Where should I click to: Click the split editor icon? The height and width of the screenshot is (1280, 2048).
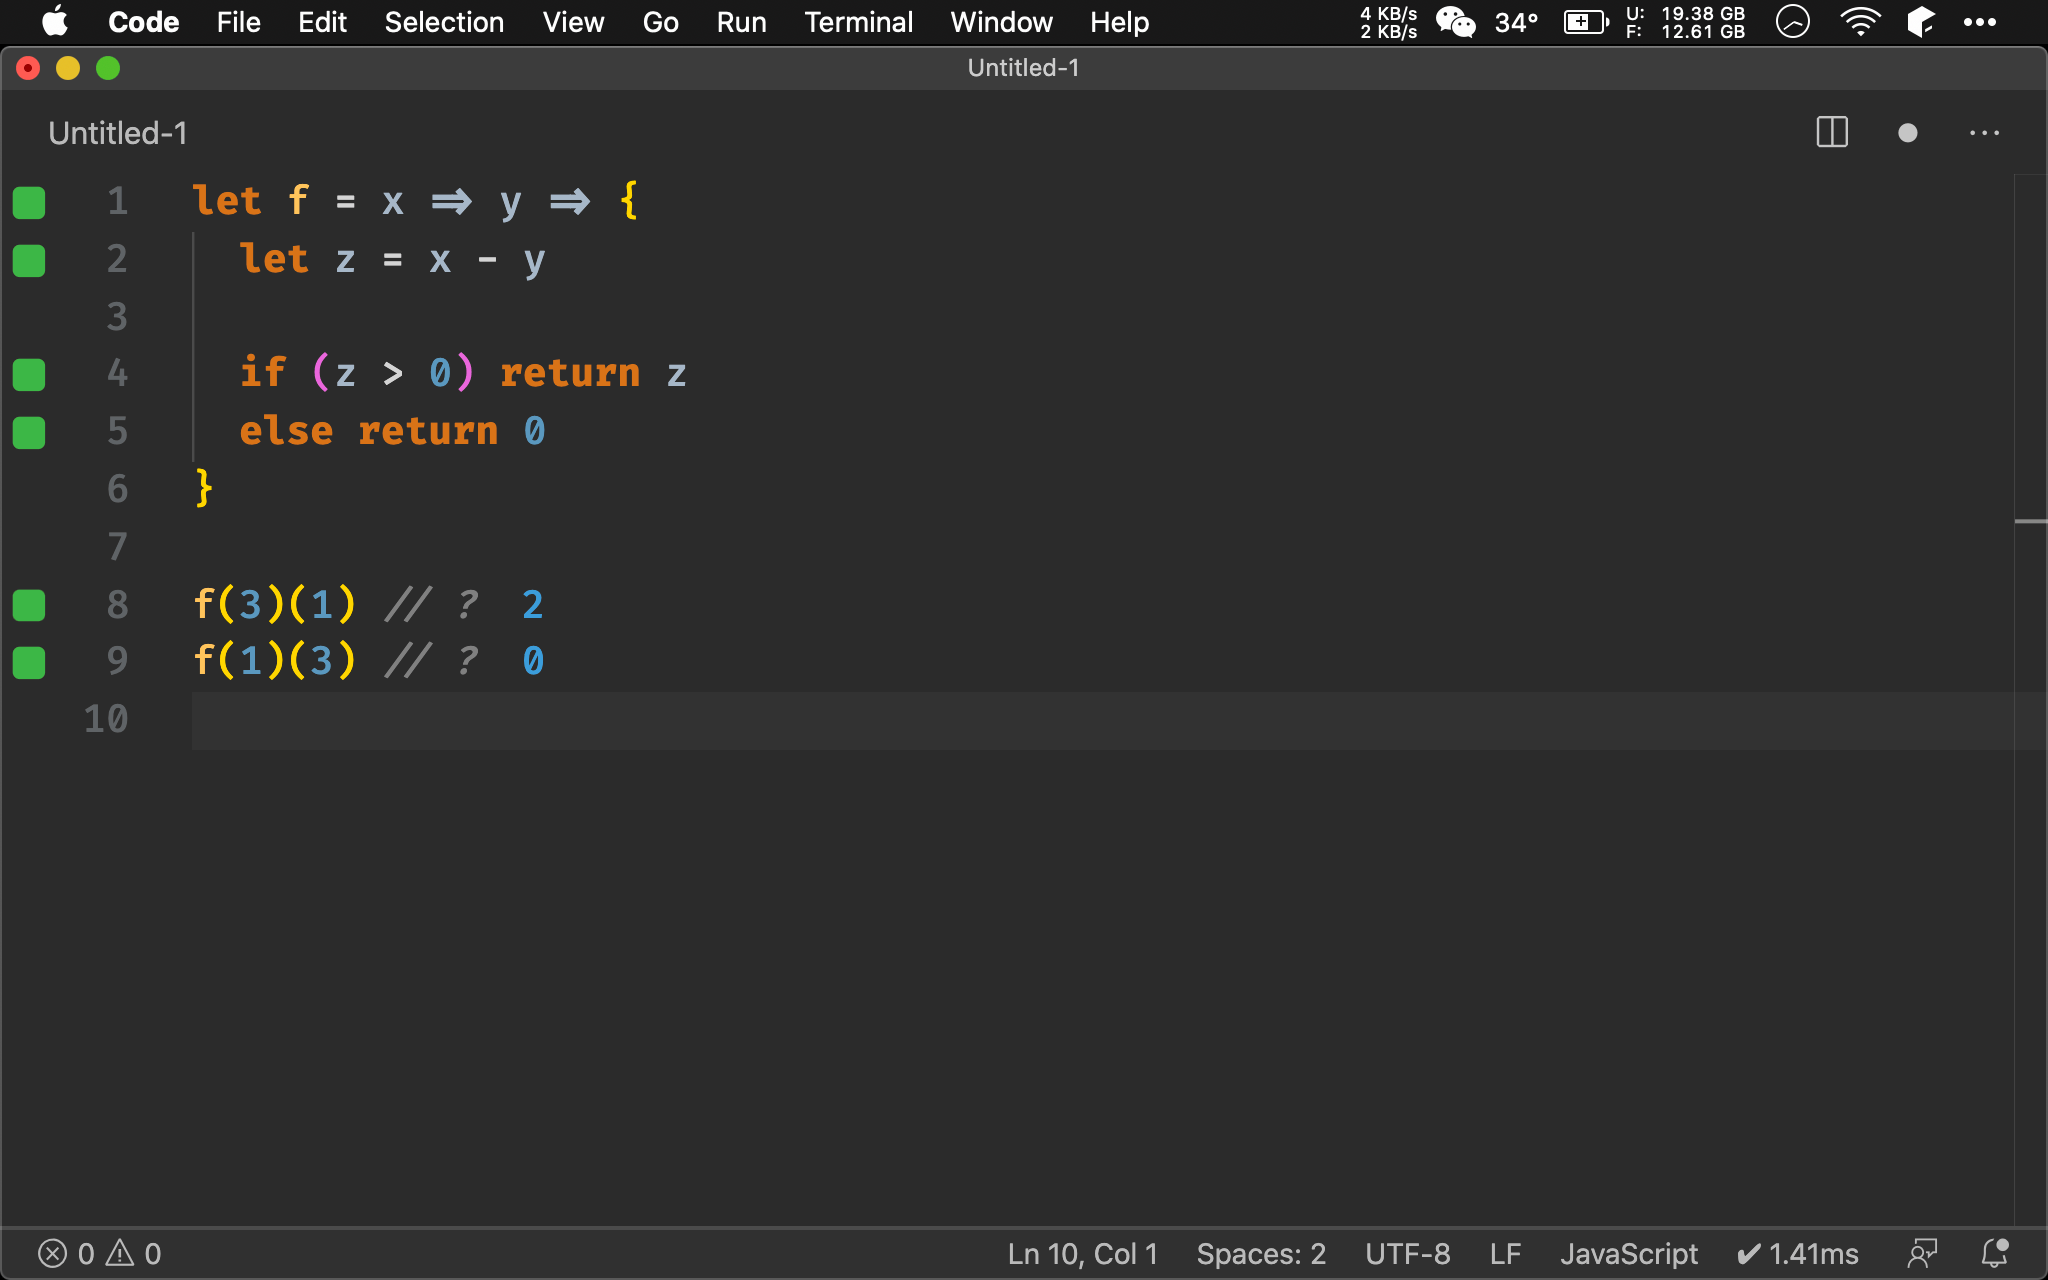point(1832,133)
